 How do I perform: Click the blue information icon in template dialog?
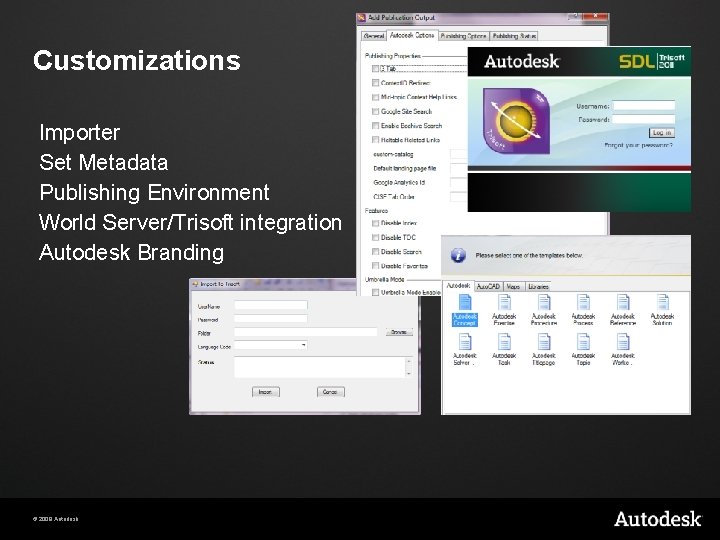458,255
